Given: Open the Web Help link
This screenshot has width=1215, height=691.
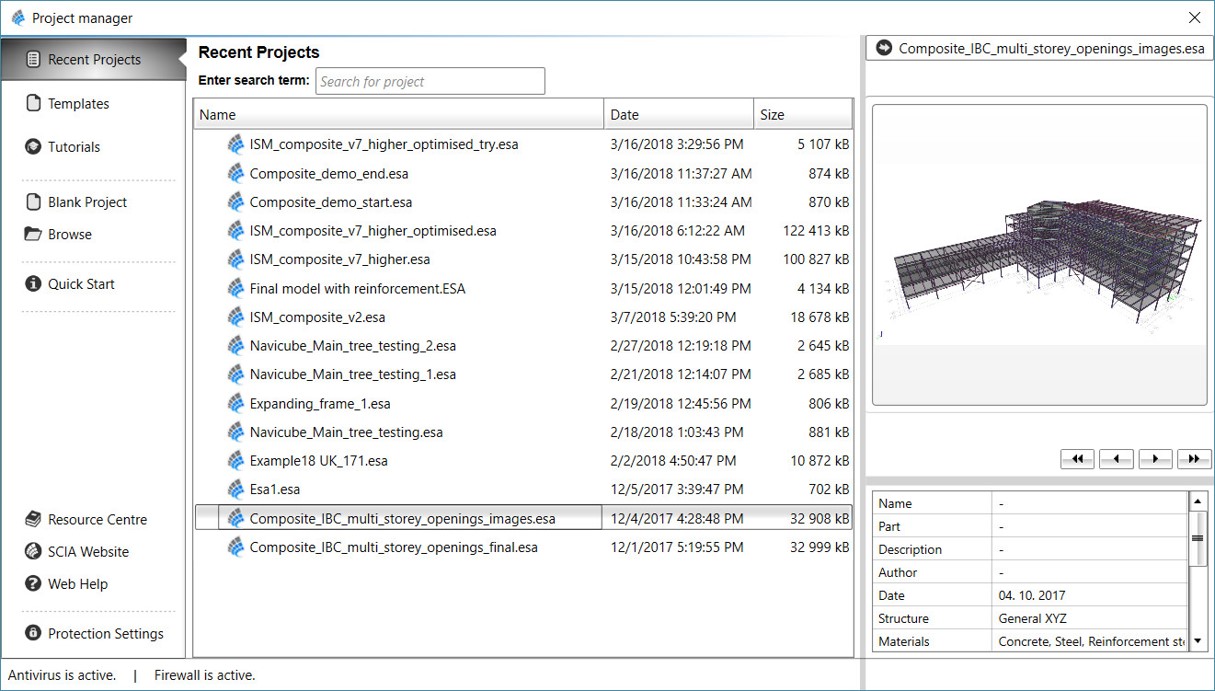Looking at the screenshot, I should point(77,584).
